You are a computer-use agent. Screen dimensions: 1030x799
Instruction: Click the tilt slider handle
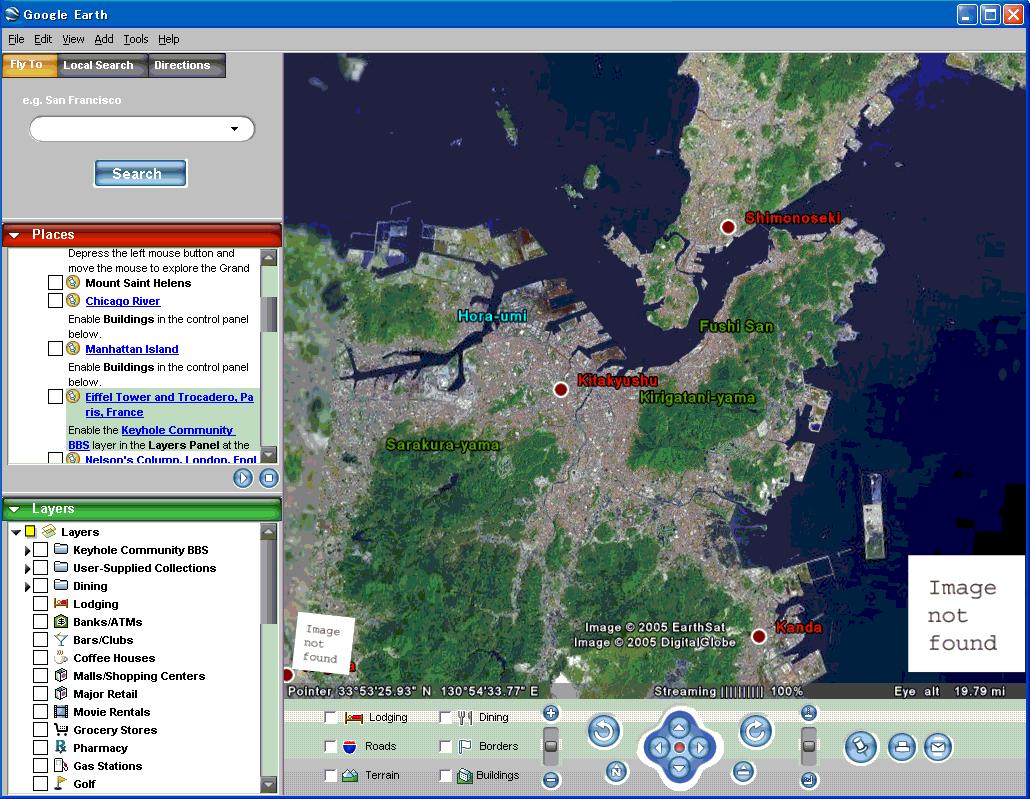pos(809,746)
